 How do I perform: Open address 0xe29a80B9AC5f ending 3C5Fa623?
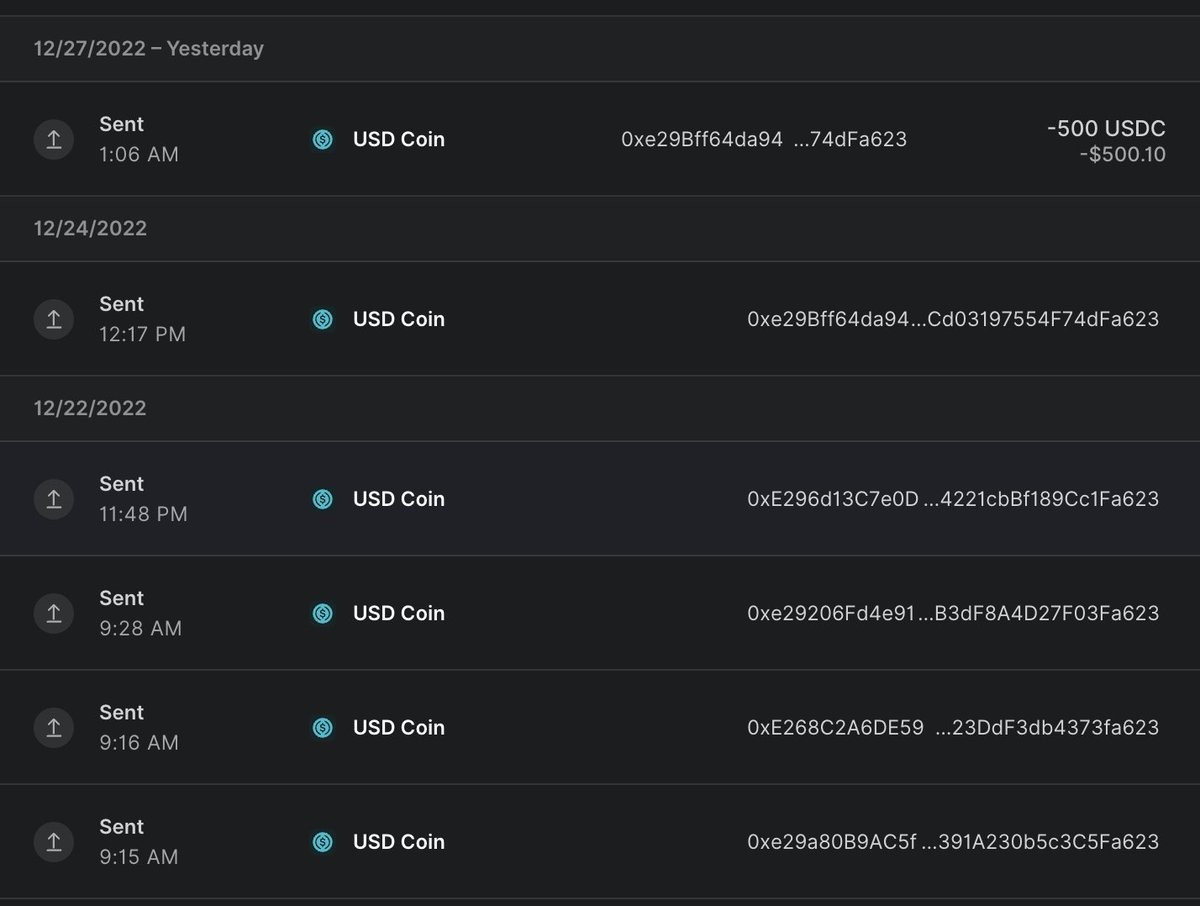pyautogui.click(x=953, y=841)
